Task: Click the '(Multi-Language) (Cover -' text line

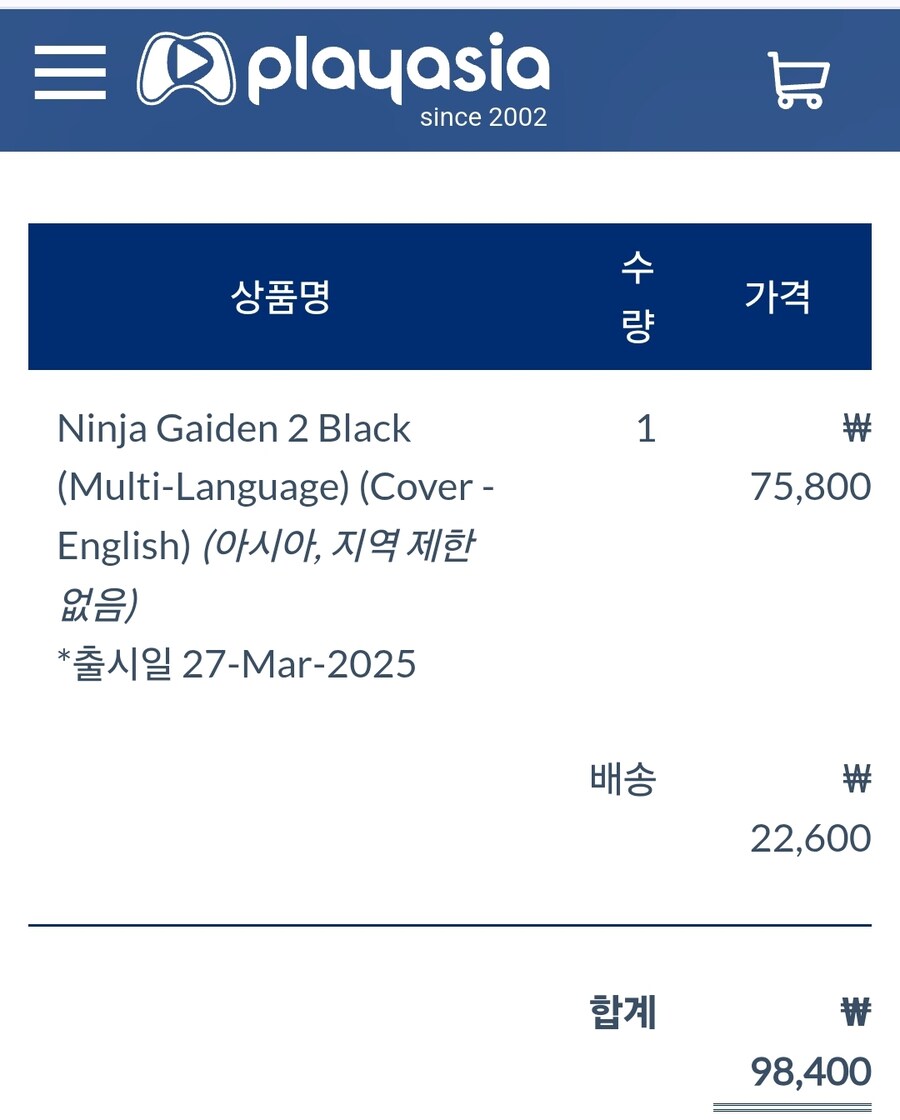Action: pos(276,487)
